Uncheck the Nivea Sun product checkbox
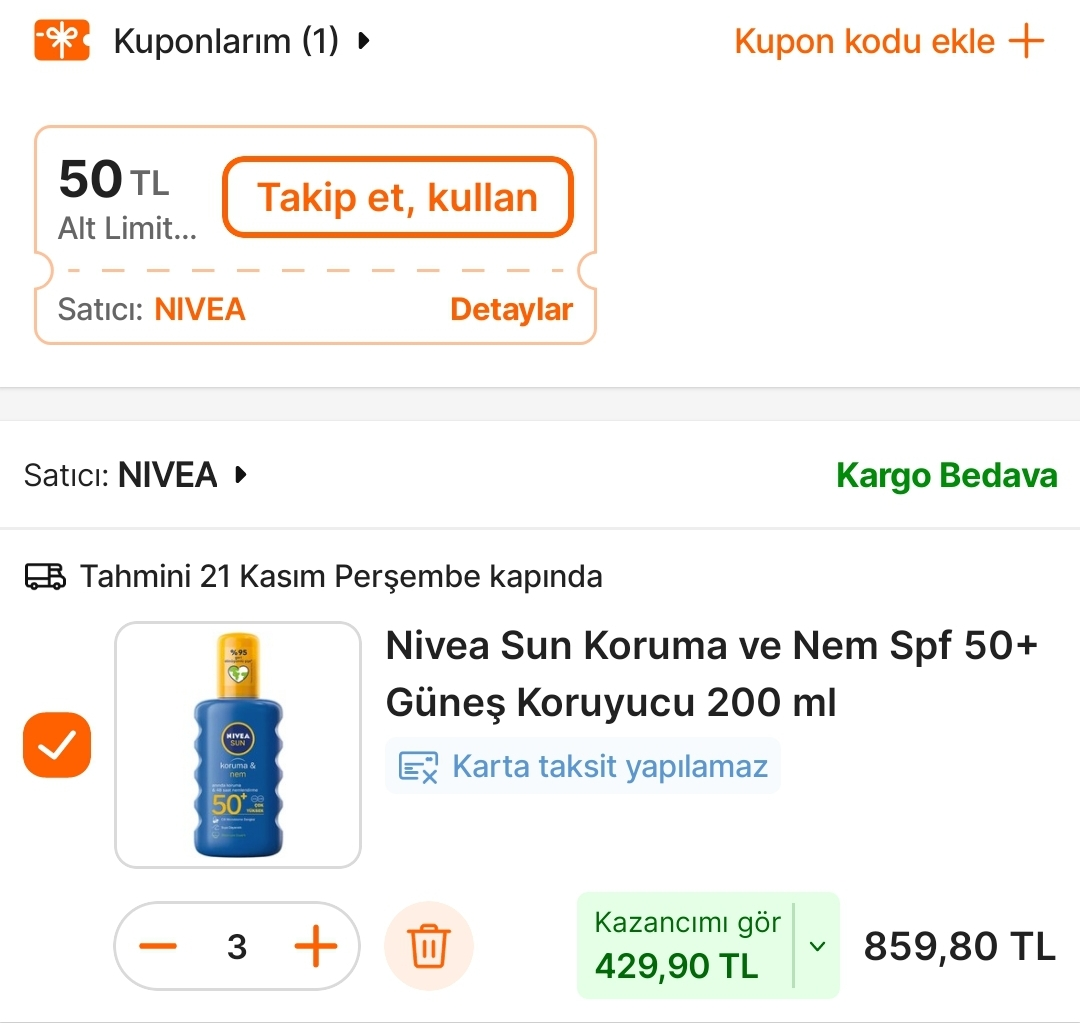1080x1023 pixels. click(57, 745)
